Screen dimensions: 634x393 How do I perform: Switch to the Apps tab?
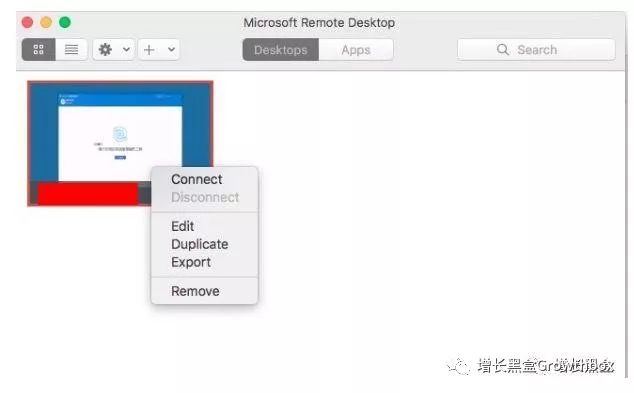click(x=356, y=50)
